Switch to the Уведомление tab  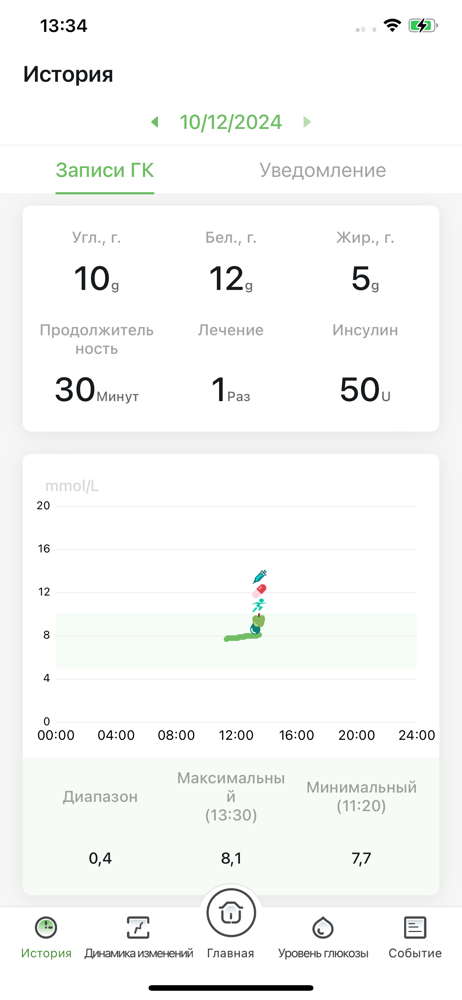322,170
